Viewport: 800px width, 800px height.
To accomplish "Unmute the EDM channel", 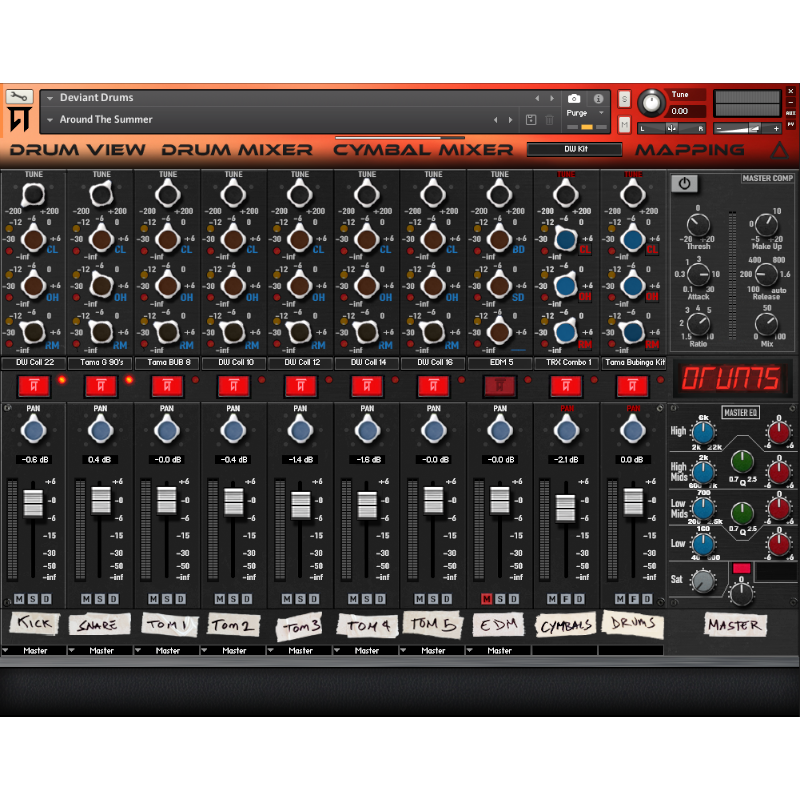I will [486, 598].
